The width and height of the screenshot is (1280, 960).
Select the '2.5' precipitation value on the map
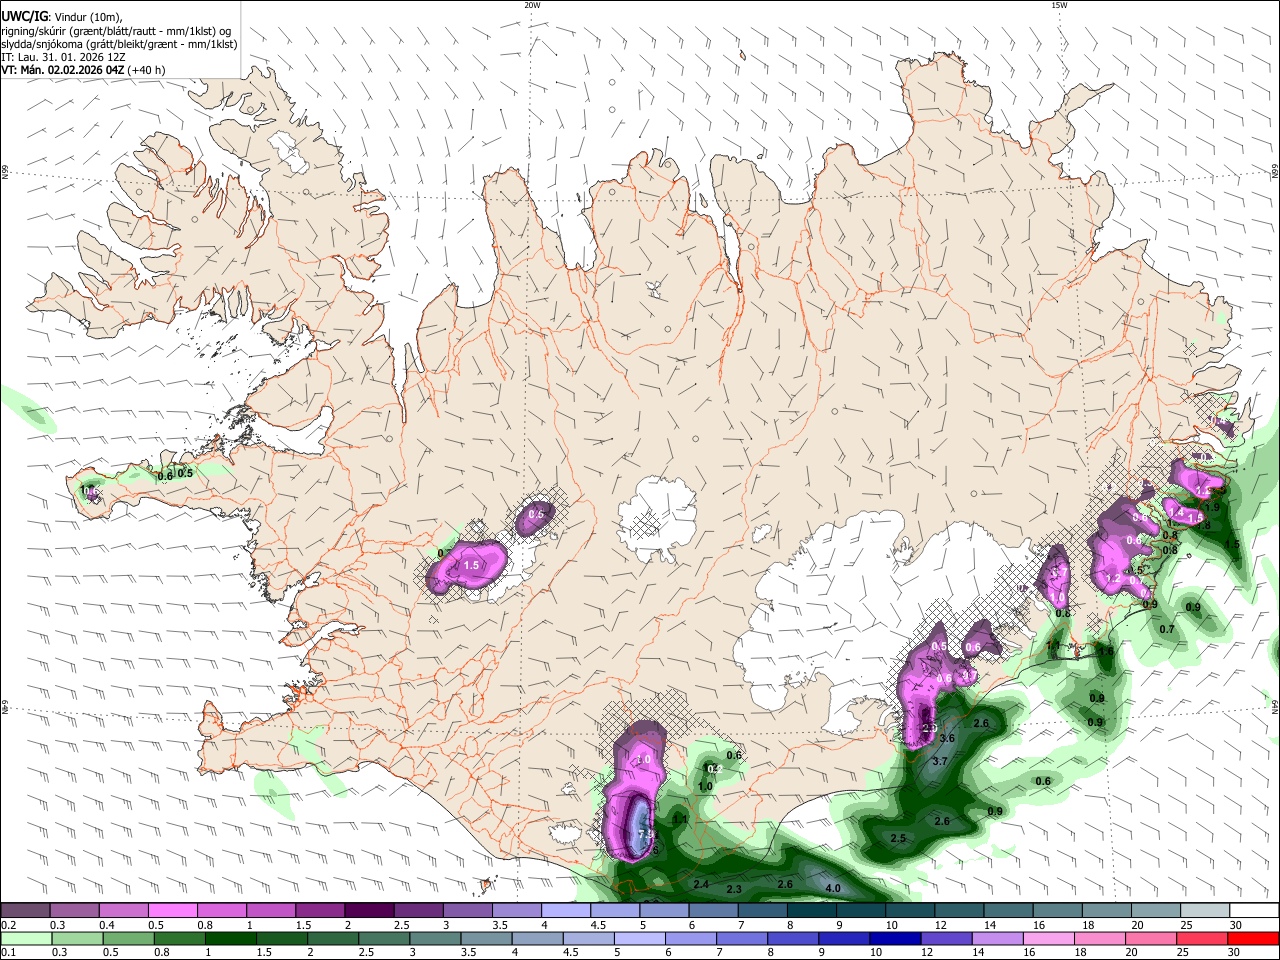[898, 839]
